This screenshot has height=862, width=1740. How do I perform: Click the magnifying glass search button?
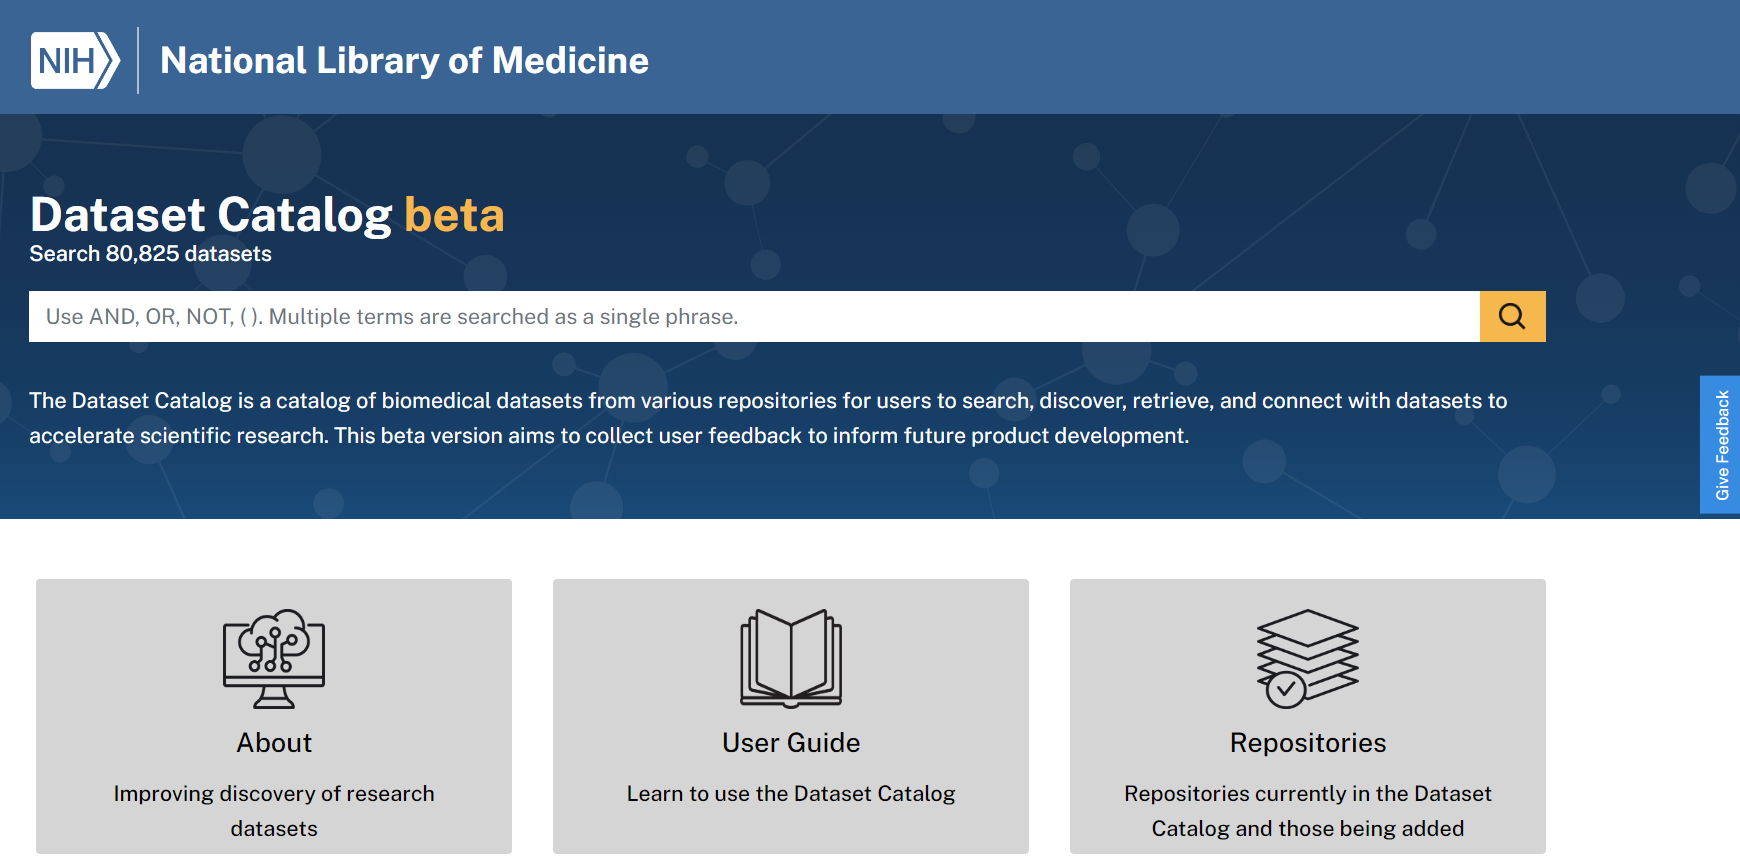(1512, 316)
